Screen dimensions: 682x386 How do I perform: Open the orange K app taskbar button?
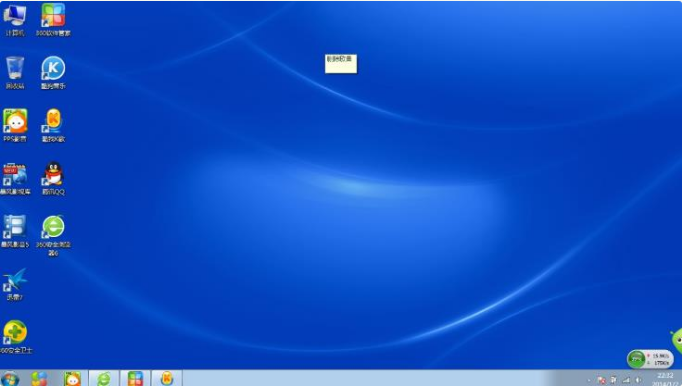[x=167, y=378]
